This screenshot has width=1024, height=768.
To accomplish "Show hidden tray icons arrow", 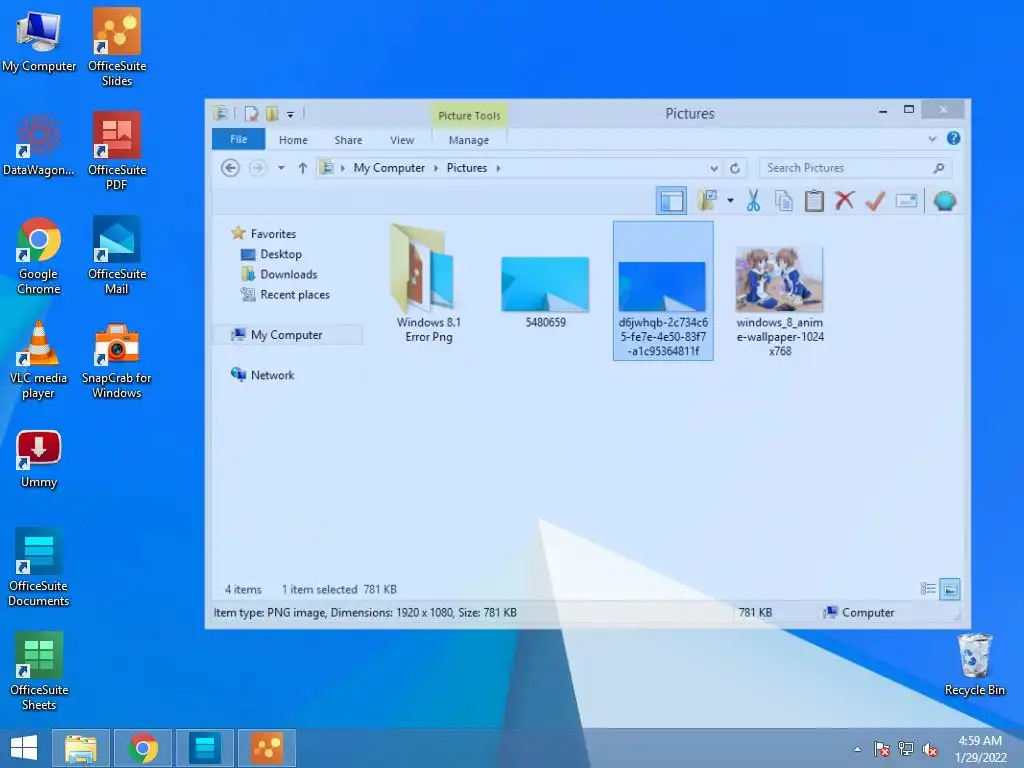I will [x=857, y=749].
